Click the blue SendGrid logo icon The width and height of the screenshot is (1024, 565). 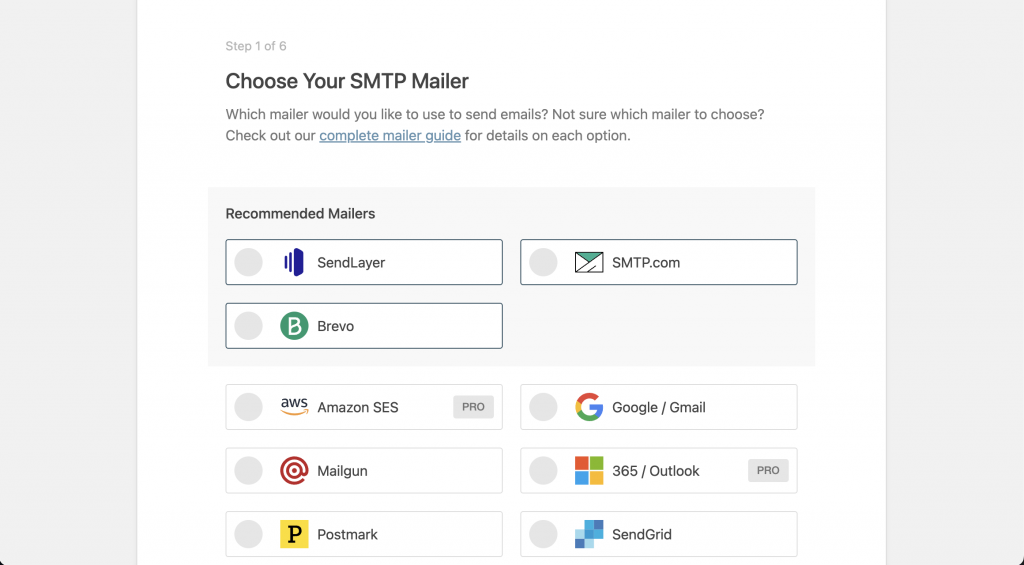[589, 534]
